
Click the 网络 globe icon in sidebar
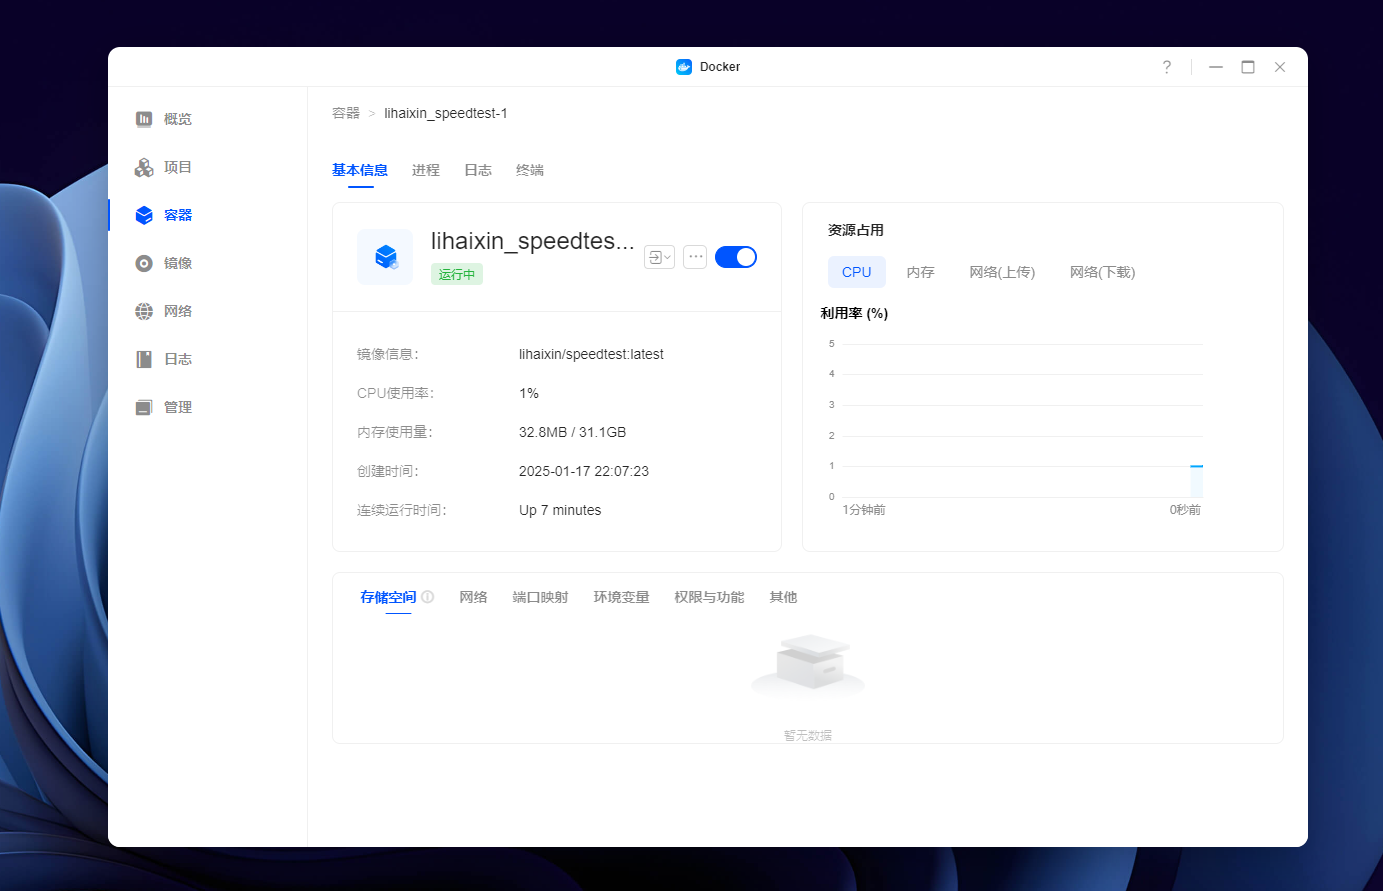(x=144, y=311)
